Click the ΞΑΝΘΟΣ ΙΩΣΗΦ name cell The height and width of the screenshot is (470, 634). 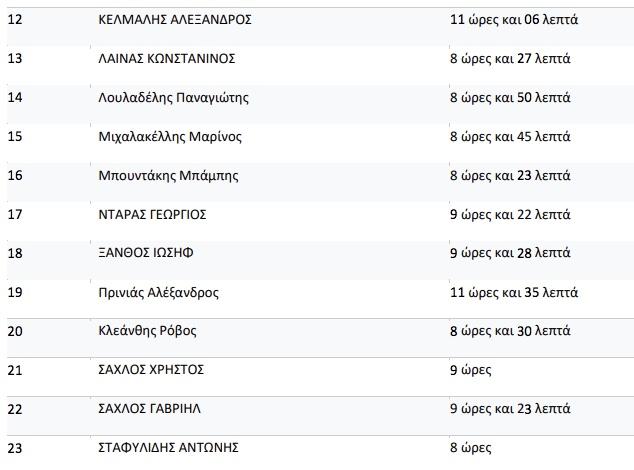coord(146,253)
